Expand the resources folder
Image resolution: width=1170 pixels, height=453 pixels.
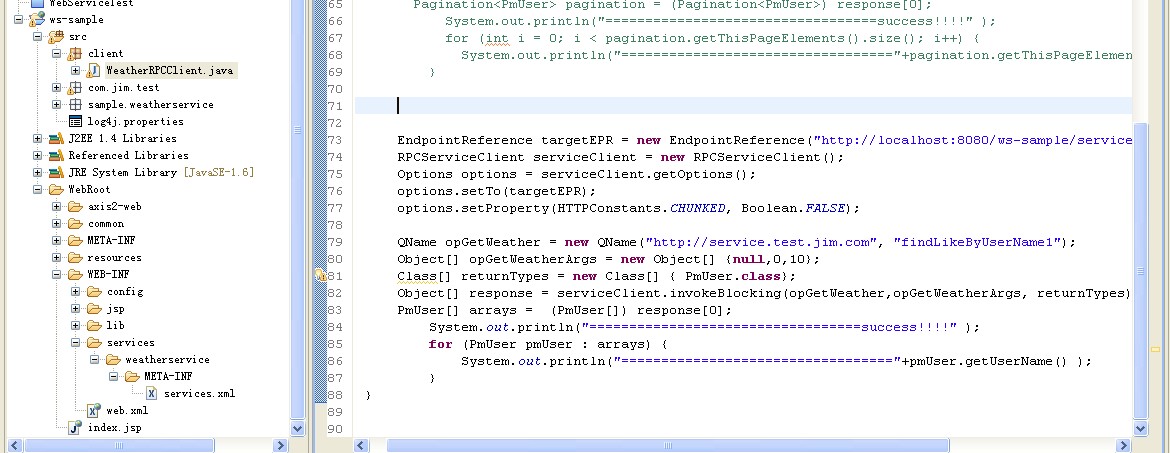pyautogui.click(x=57, y=257)
